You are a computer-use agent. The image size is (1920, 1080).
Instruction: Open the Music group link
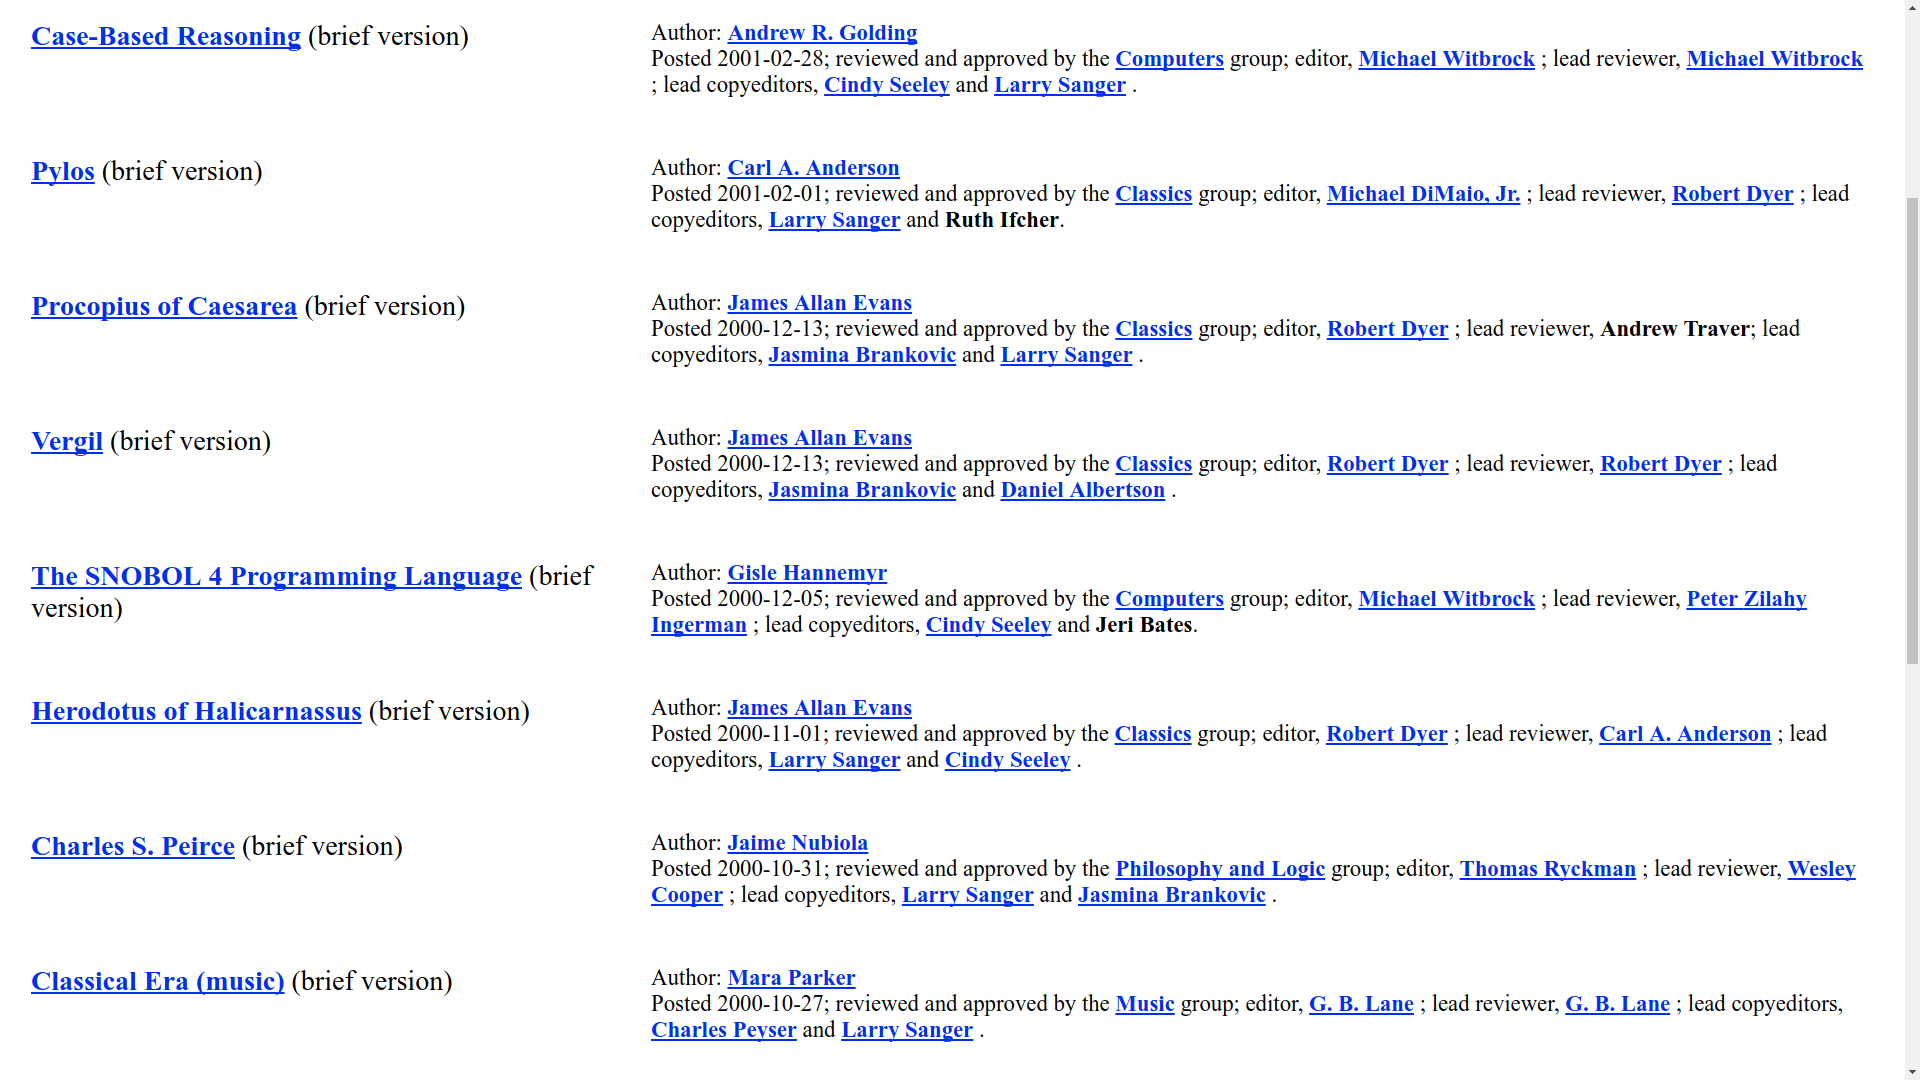1144,1004
